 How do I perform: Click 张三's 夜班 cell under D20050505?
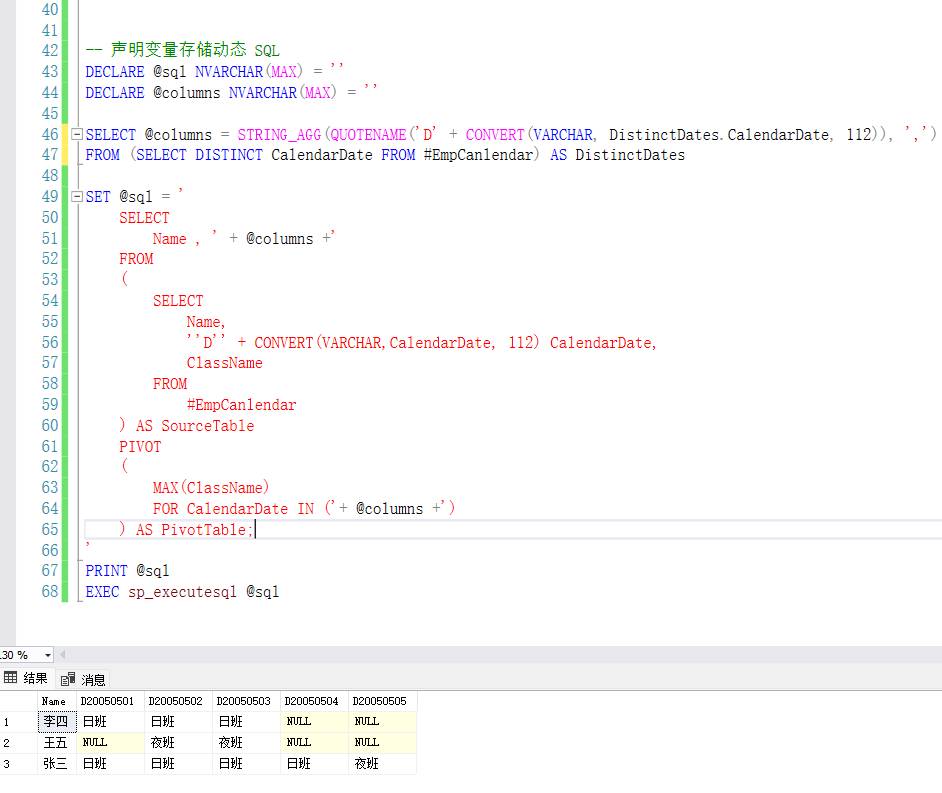(x=382, y=764)
